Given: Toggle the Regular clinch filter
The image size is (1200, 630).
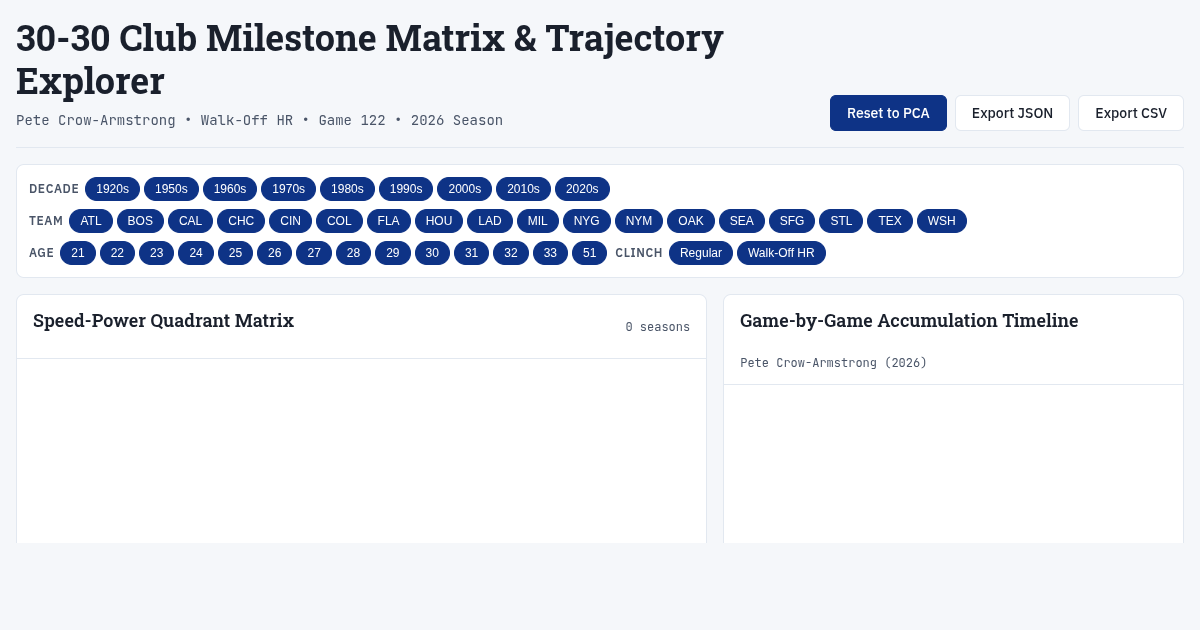Looking at the screenshot, I should 701,253.
